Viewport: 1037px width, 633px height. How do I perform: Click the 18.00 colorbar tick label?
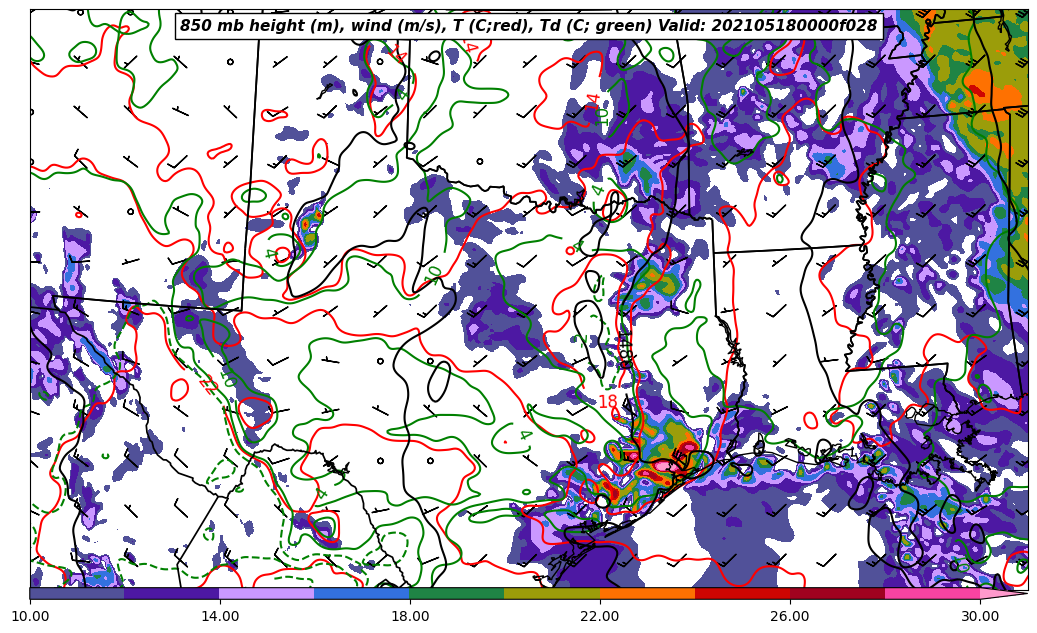[x=410, y=616]
